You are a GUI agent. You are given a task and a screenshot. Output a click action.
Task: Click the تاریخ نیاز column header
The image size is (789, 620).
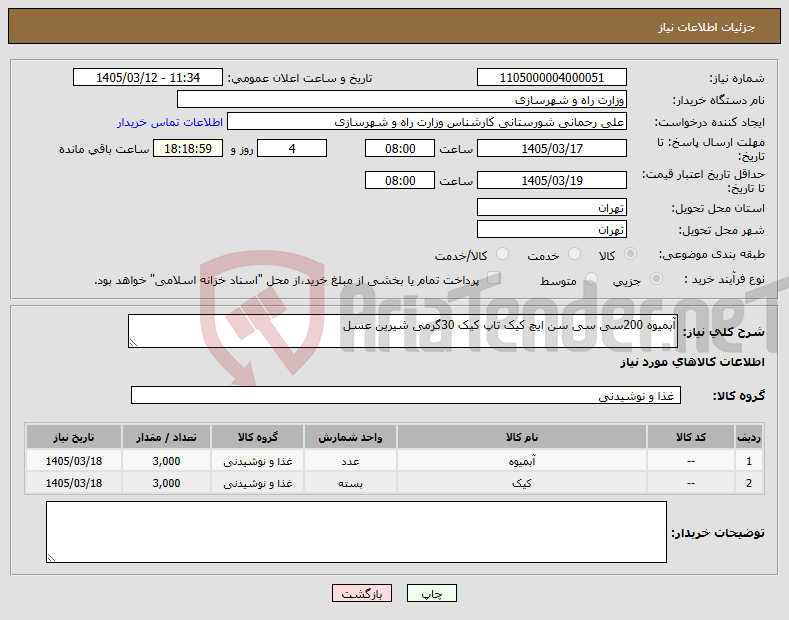pos(73,437)
